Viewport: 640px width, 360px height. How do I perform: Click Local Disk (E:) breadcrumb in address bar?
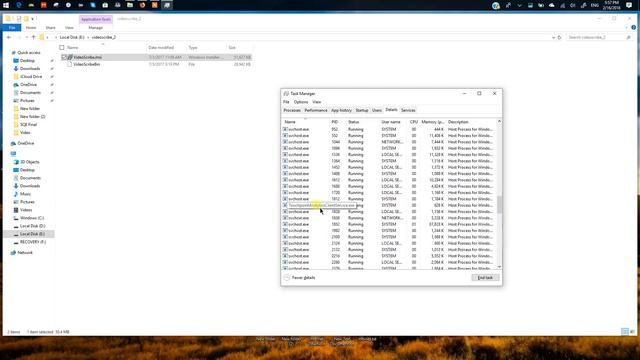[x=72, y=37]
